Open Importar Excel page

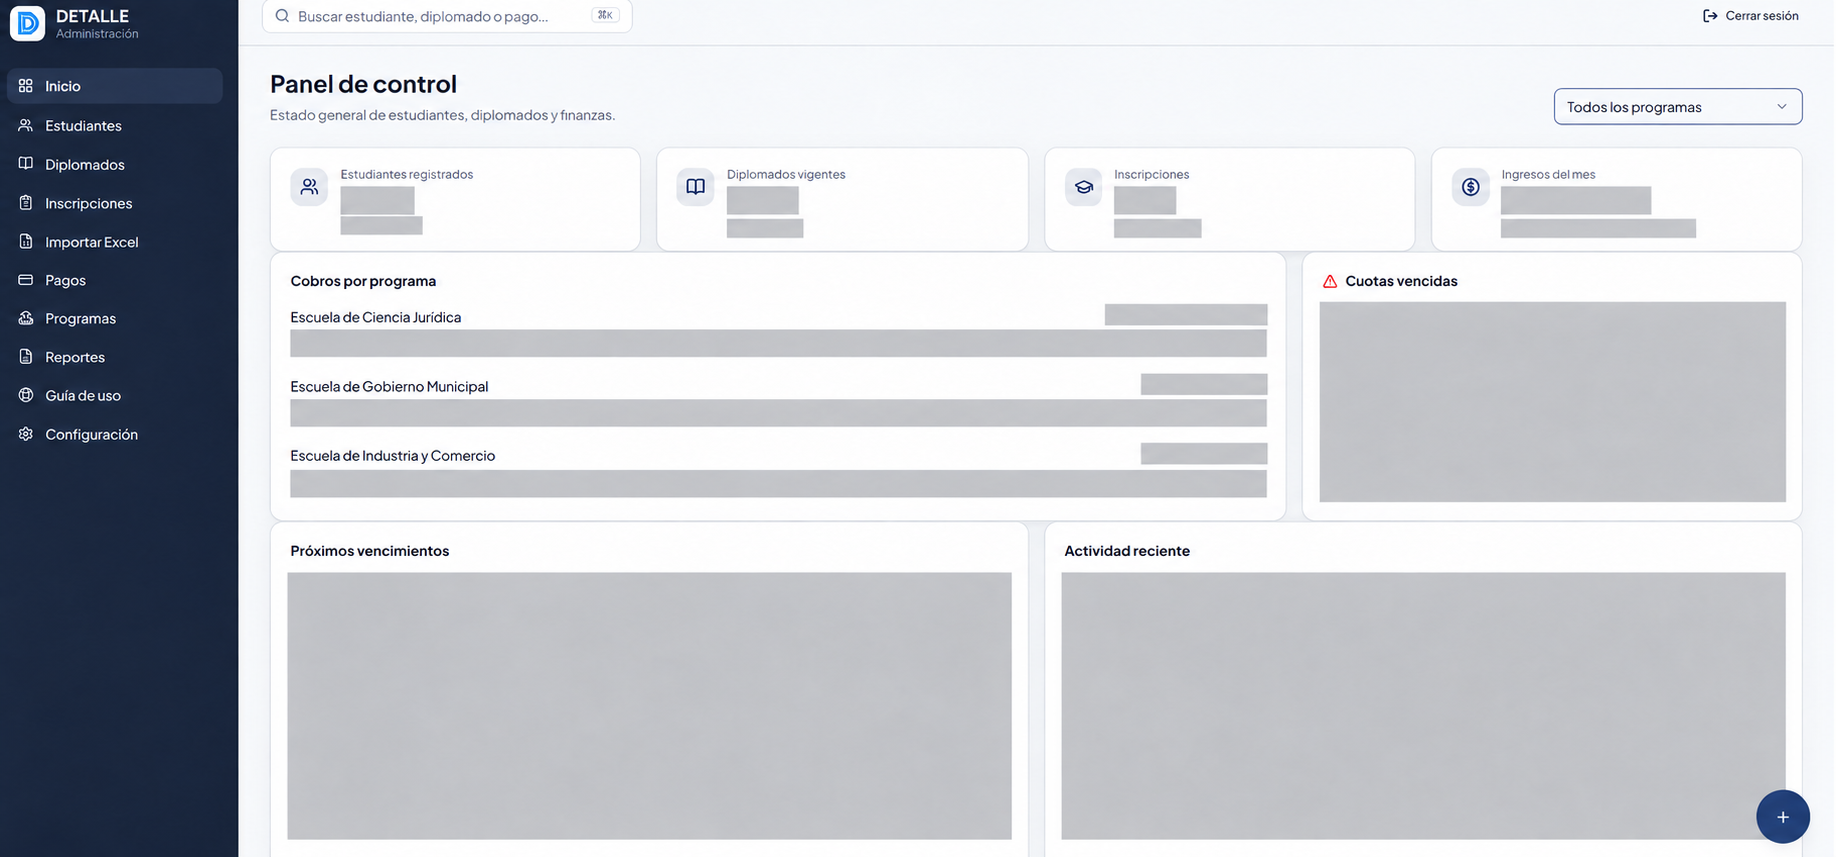(115, 241)
